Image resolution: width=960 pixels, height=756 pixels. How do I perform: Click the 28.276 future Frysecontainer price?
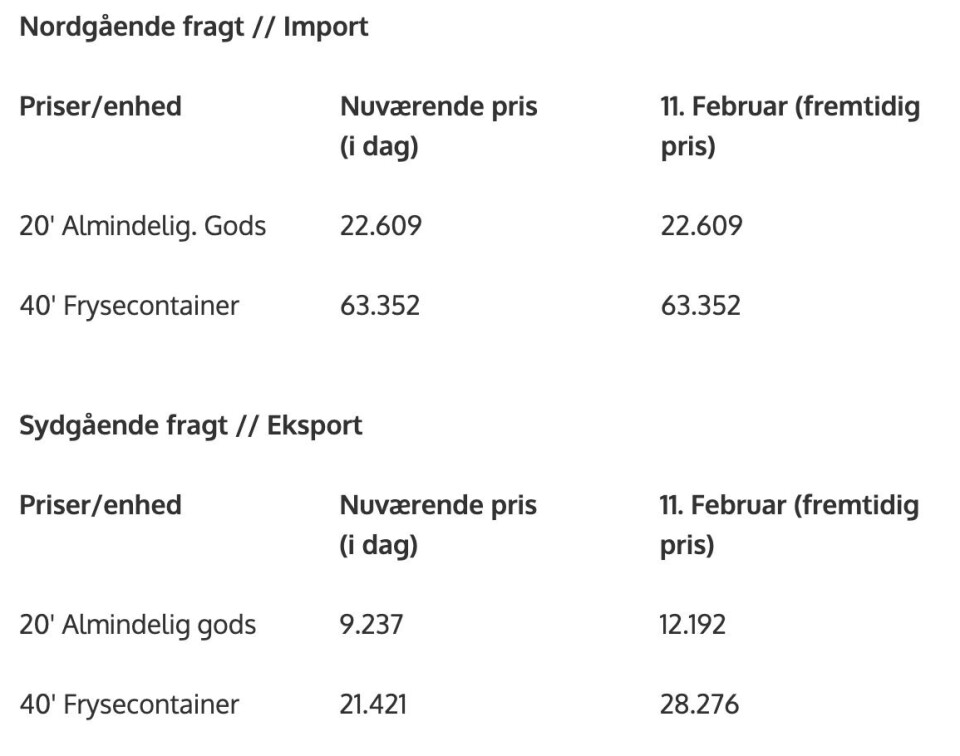coord(700,704)
